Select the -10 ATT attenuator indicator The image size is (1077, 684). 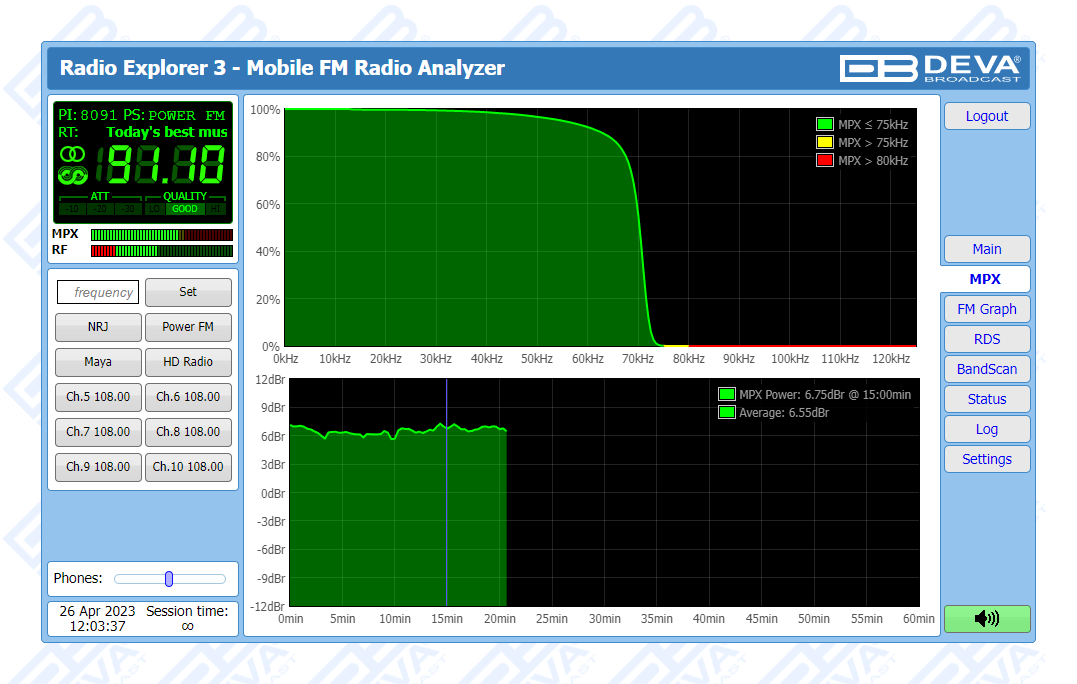pos(72,209)
